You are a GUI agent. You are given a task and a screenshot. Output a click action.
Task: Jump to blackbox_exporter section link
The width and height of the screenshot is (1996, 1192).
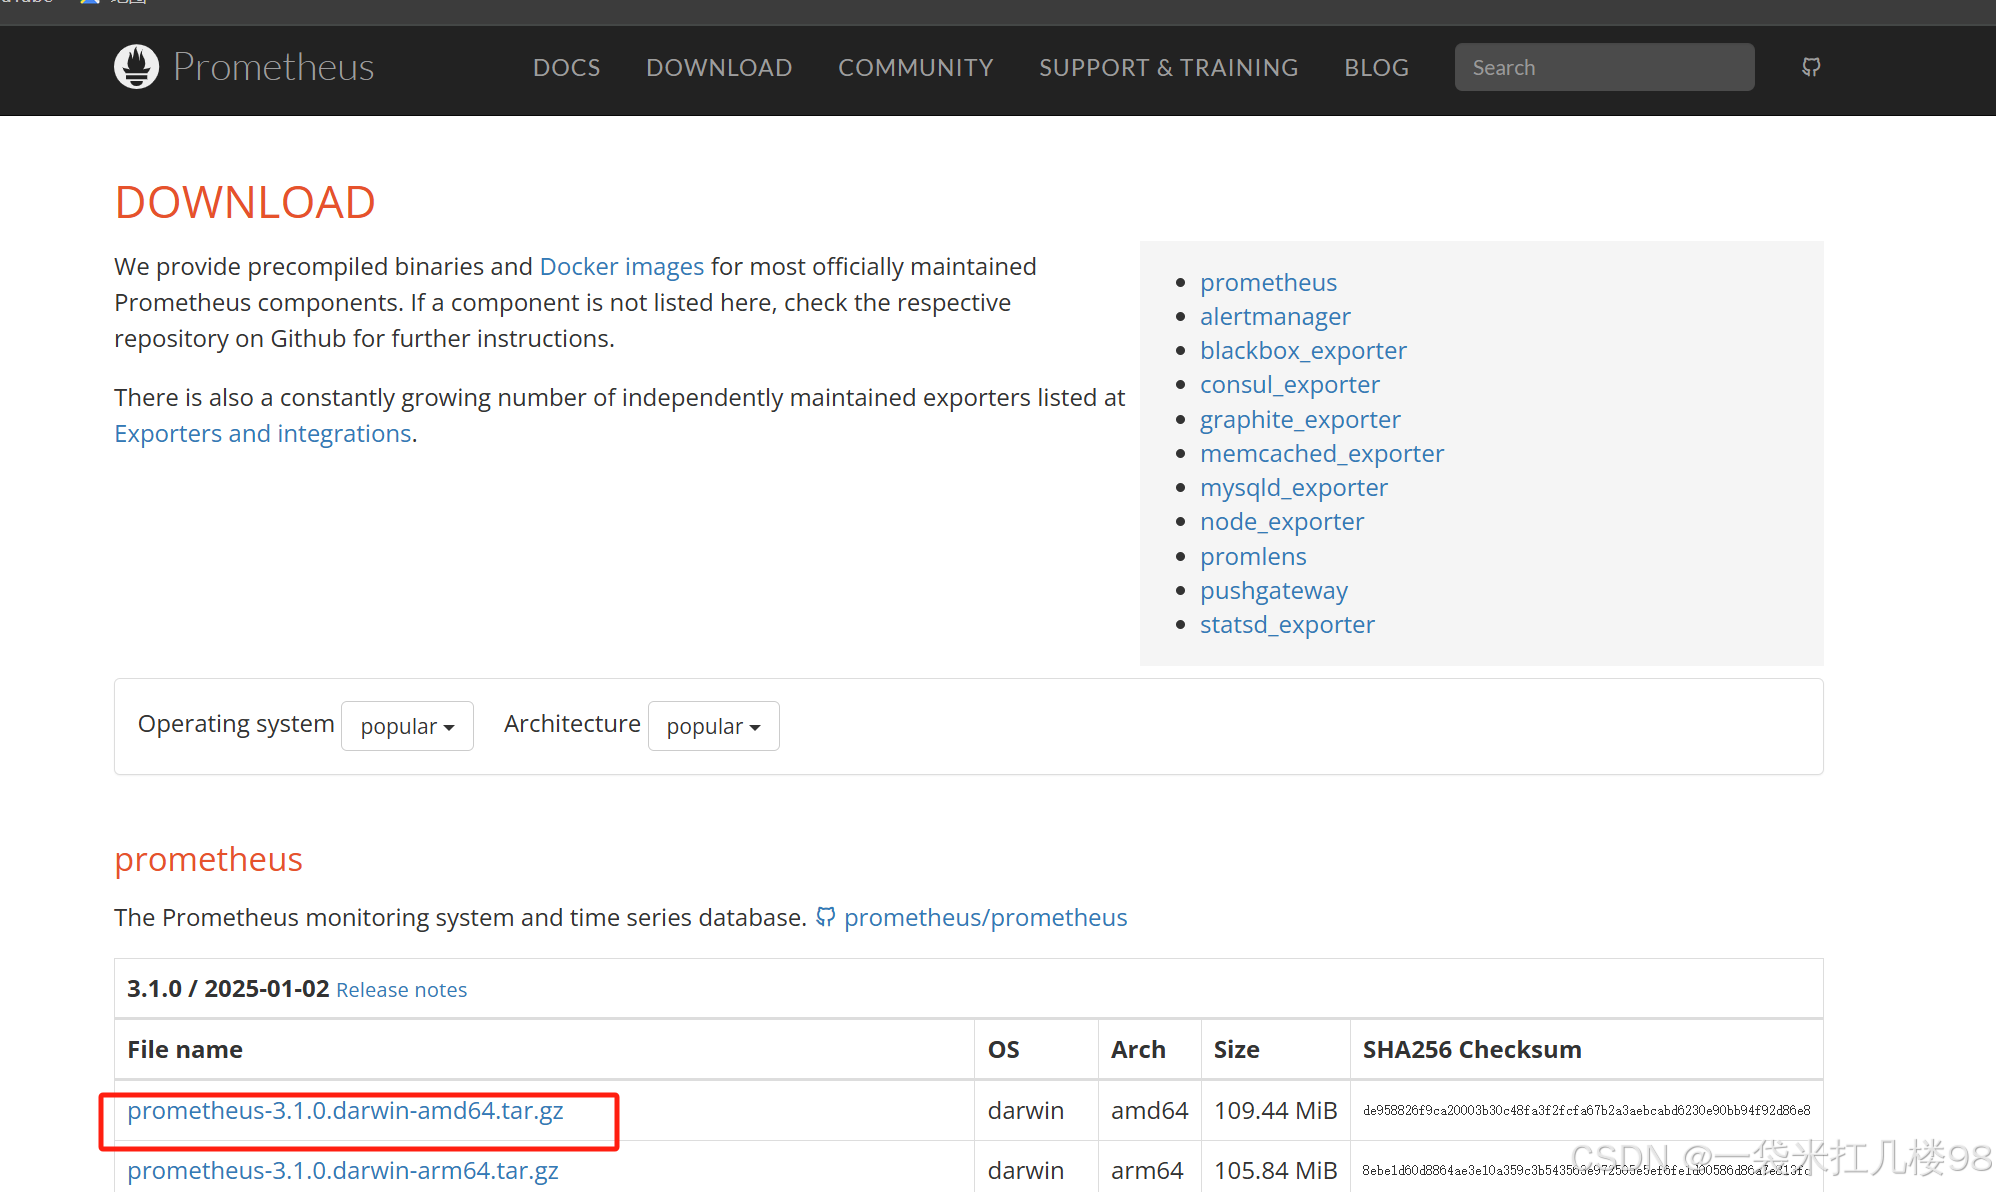coord(1303,351)
